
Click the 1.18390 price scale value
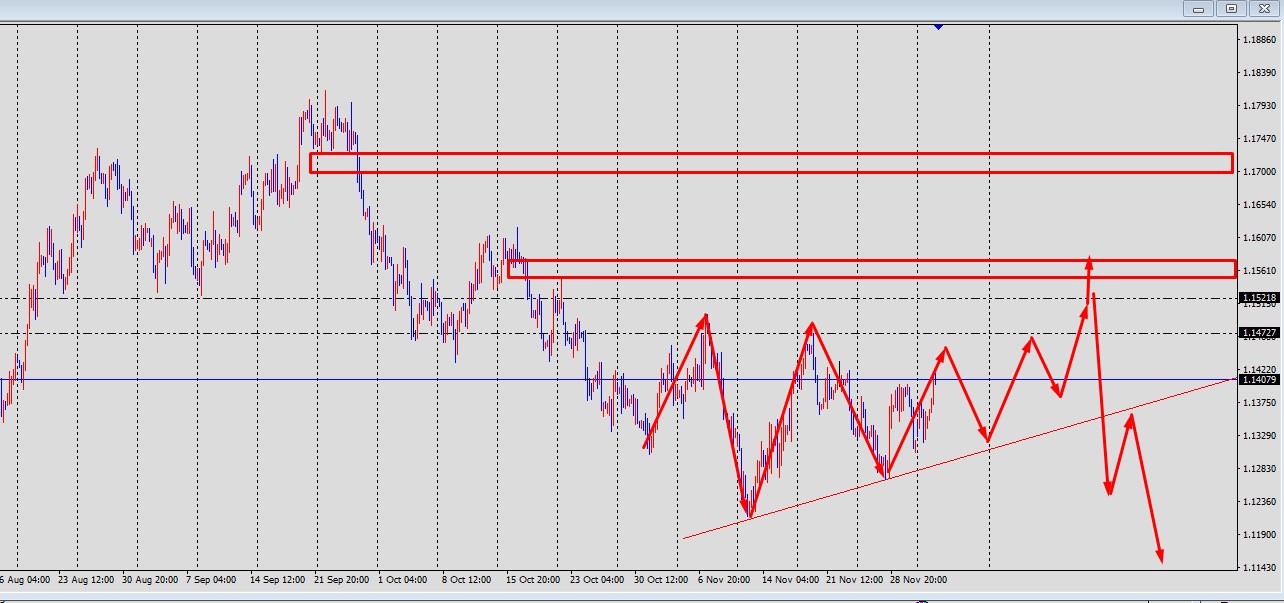1259,73
